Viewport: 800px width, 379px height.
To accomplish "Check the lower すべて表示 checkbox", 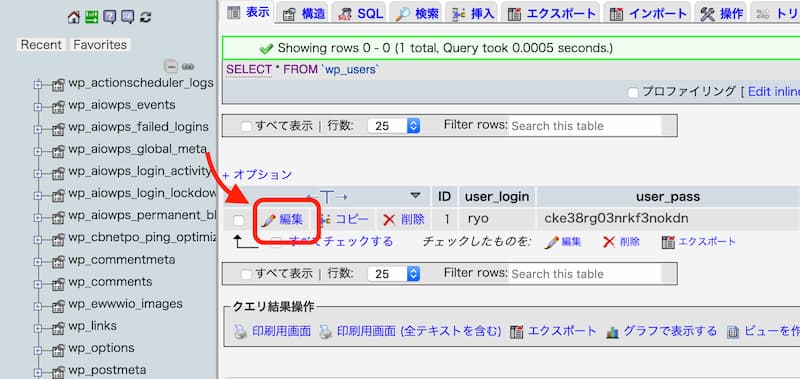I will point(246,274).
